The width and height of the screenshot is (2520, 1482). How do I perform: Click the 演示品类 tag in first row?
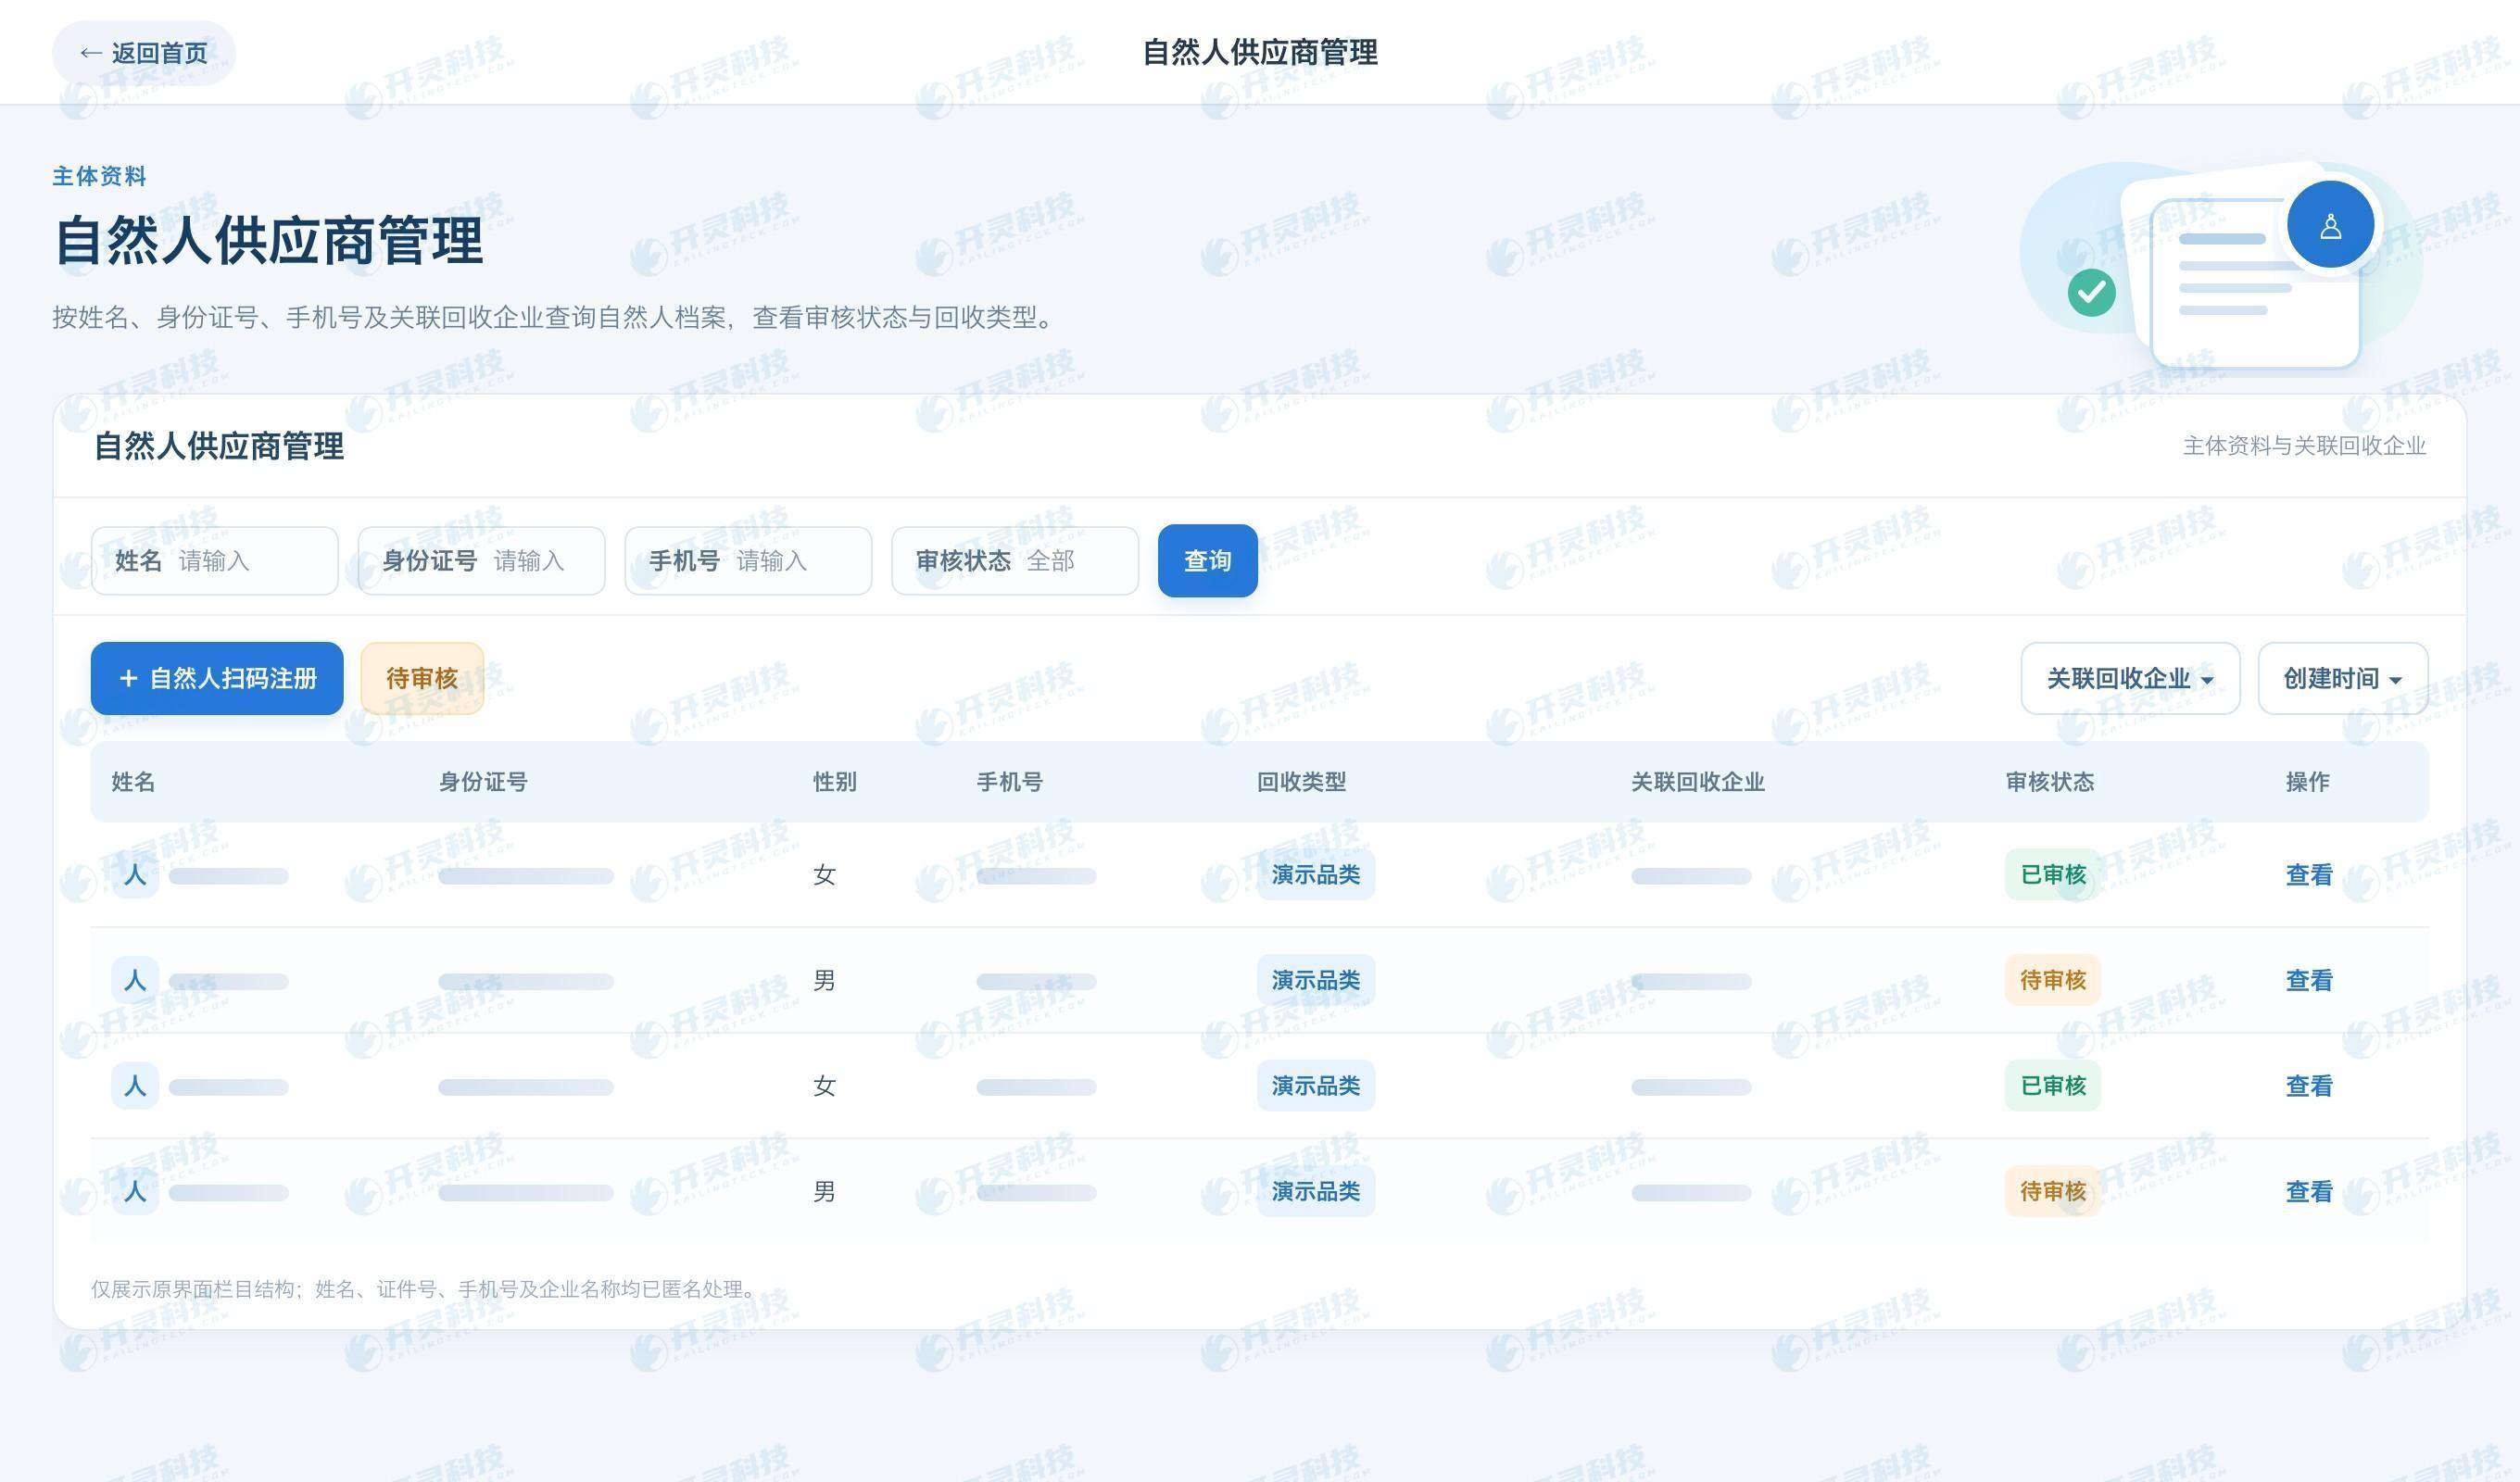point(1316,875)
